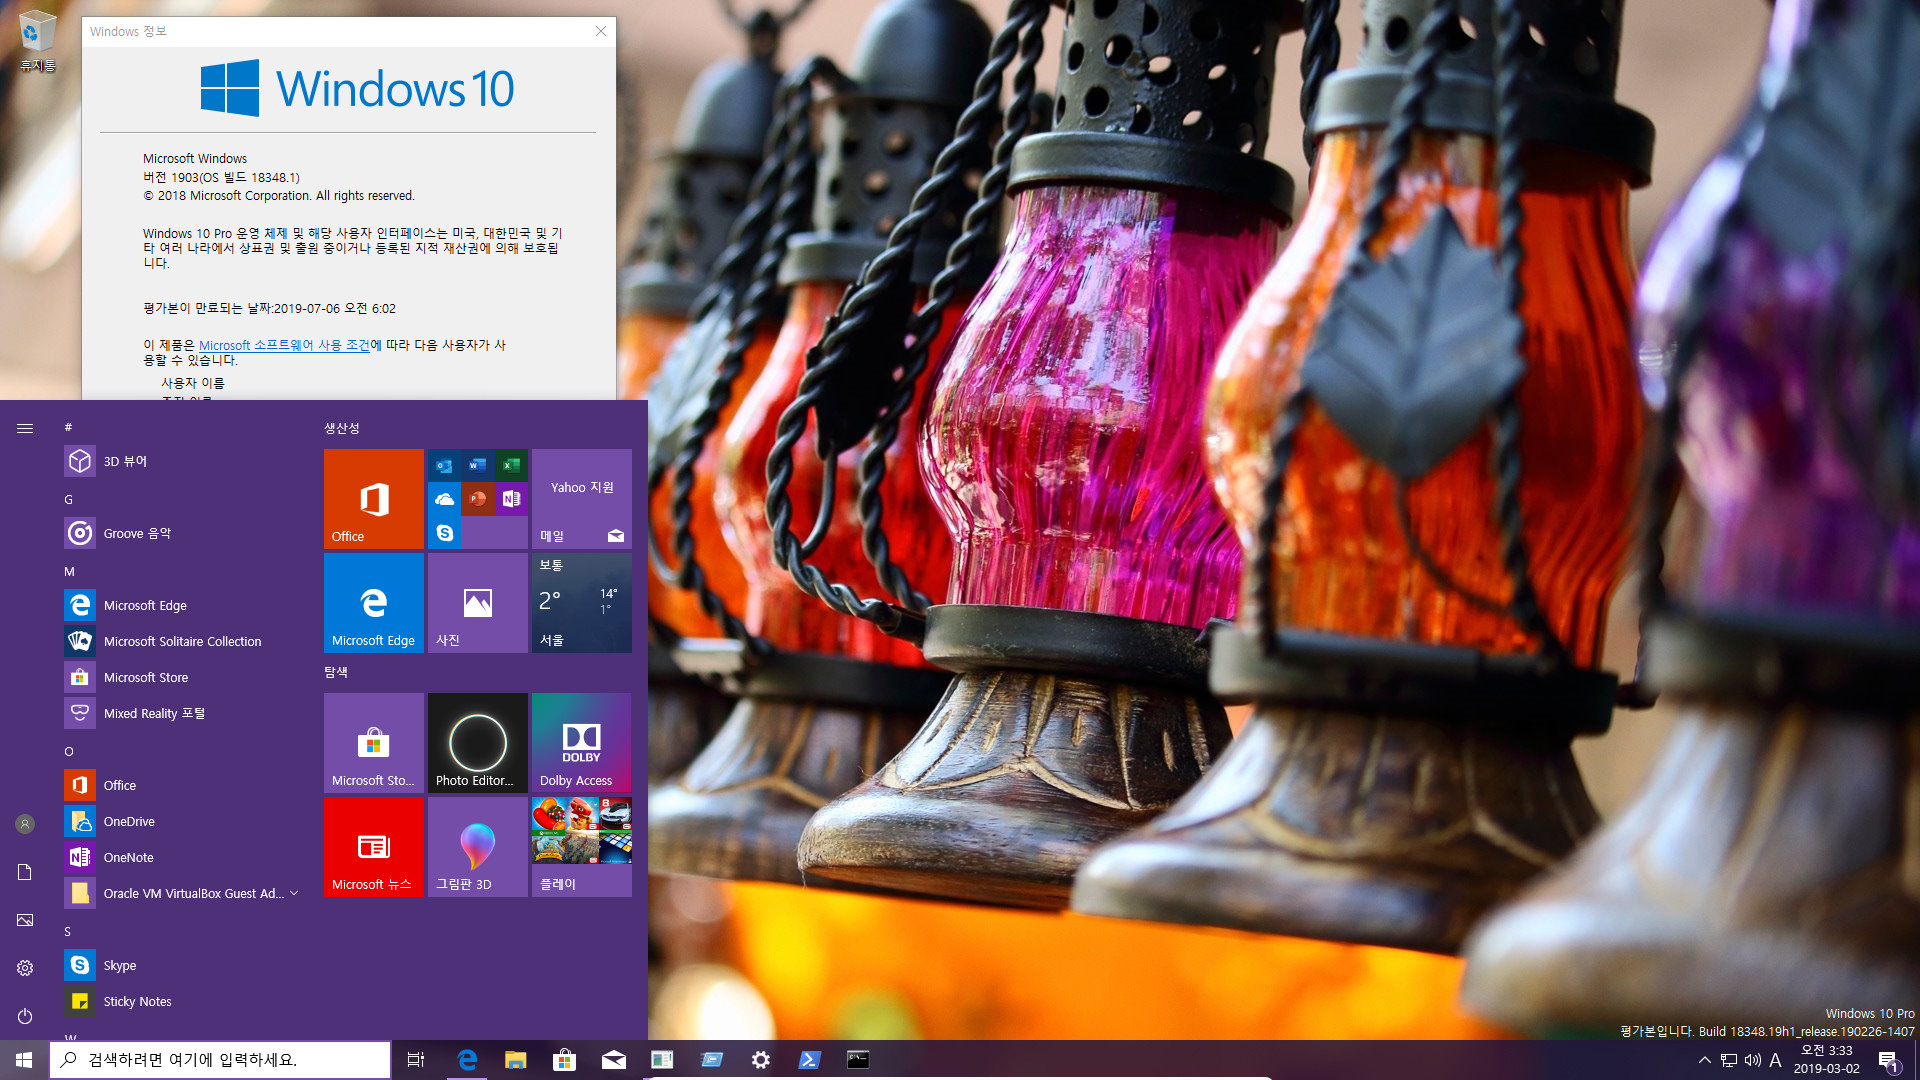Viewport: 1920px width, 1080px height.
Task: Click the network icon in system tray
Action: pos(1729,1060)
